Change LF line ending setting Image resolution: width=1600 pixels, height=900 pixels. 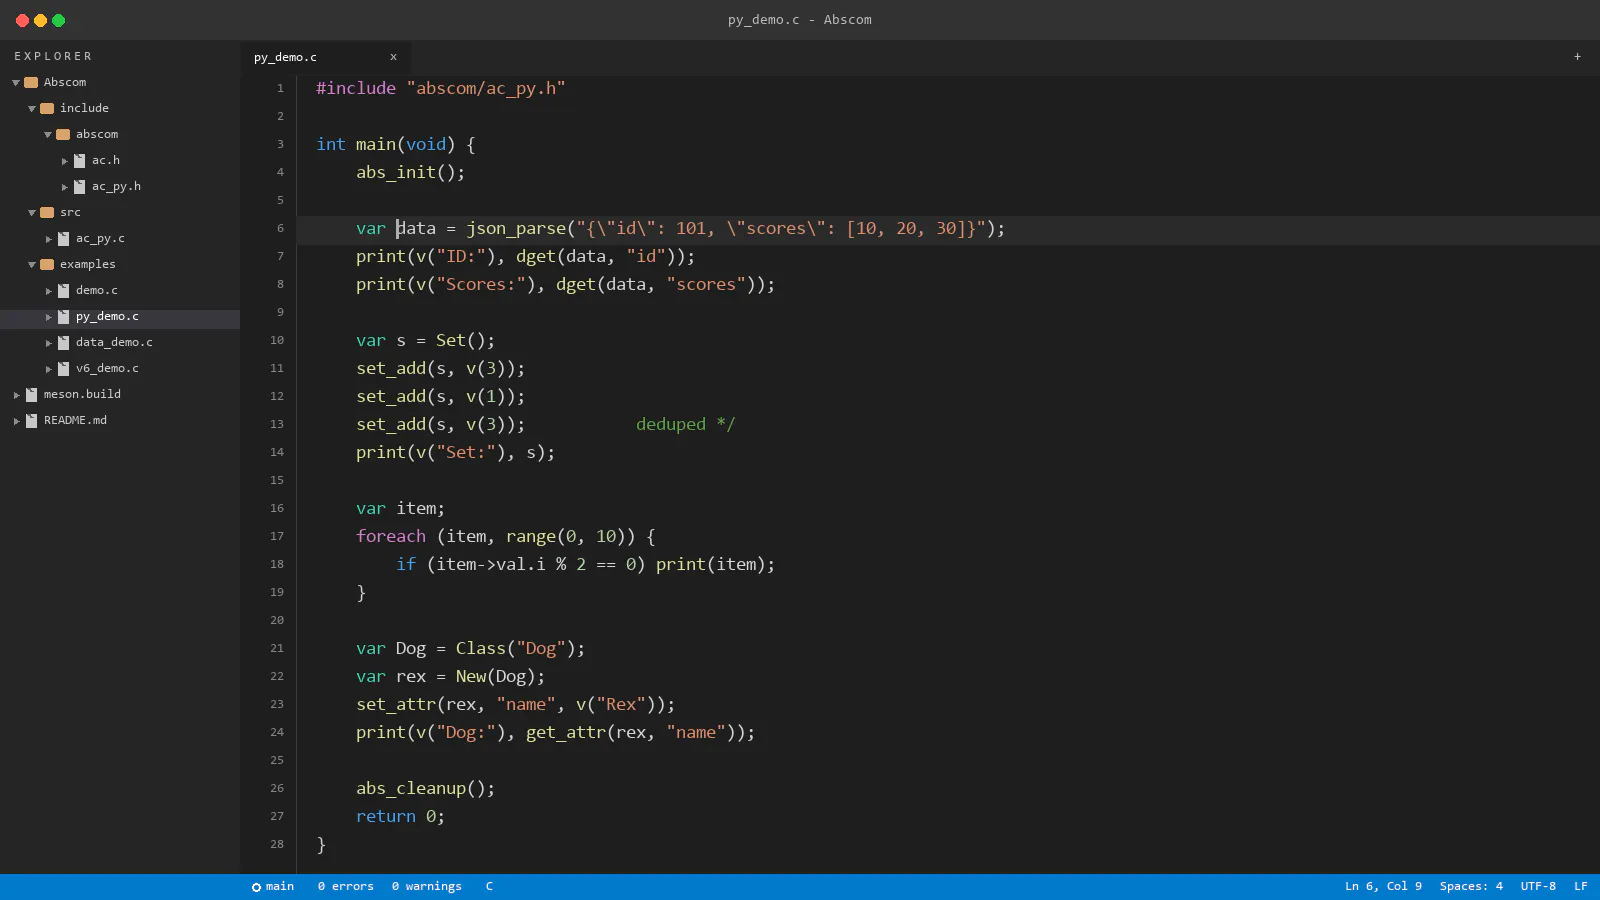click(1581, 887)
